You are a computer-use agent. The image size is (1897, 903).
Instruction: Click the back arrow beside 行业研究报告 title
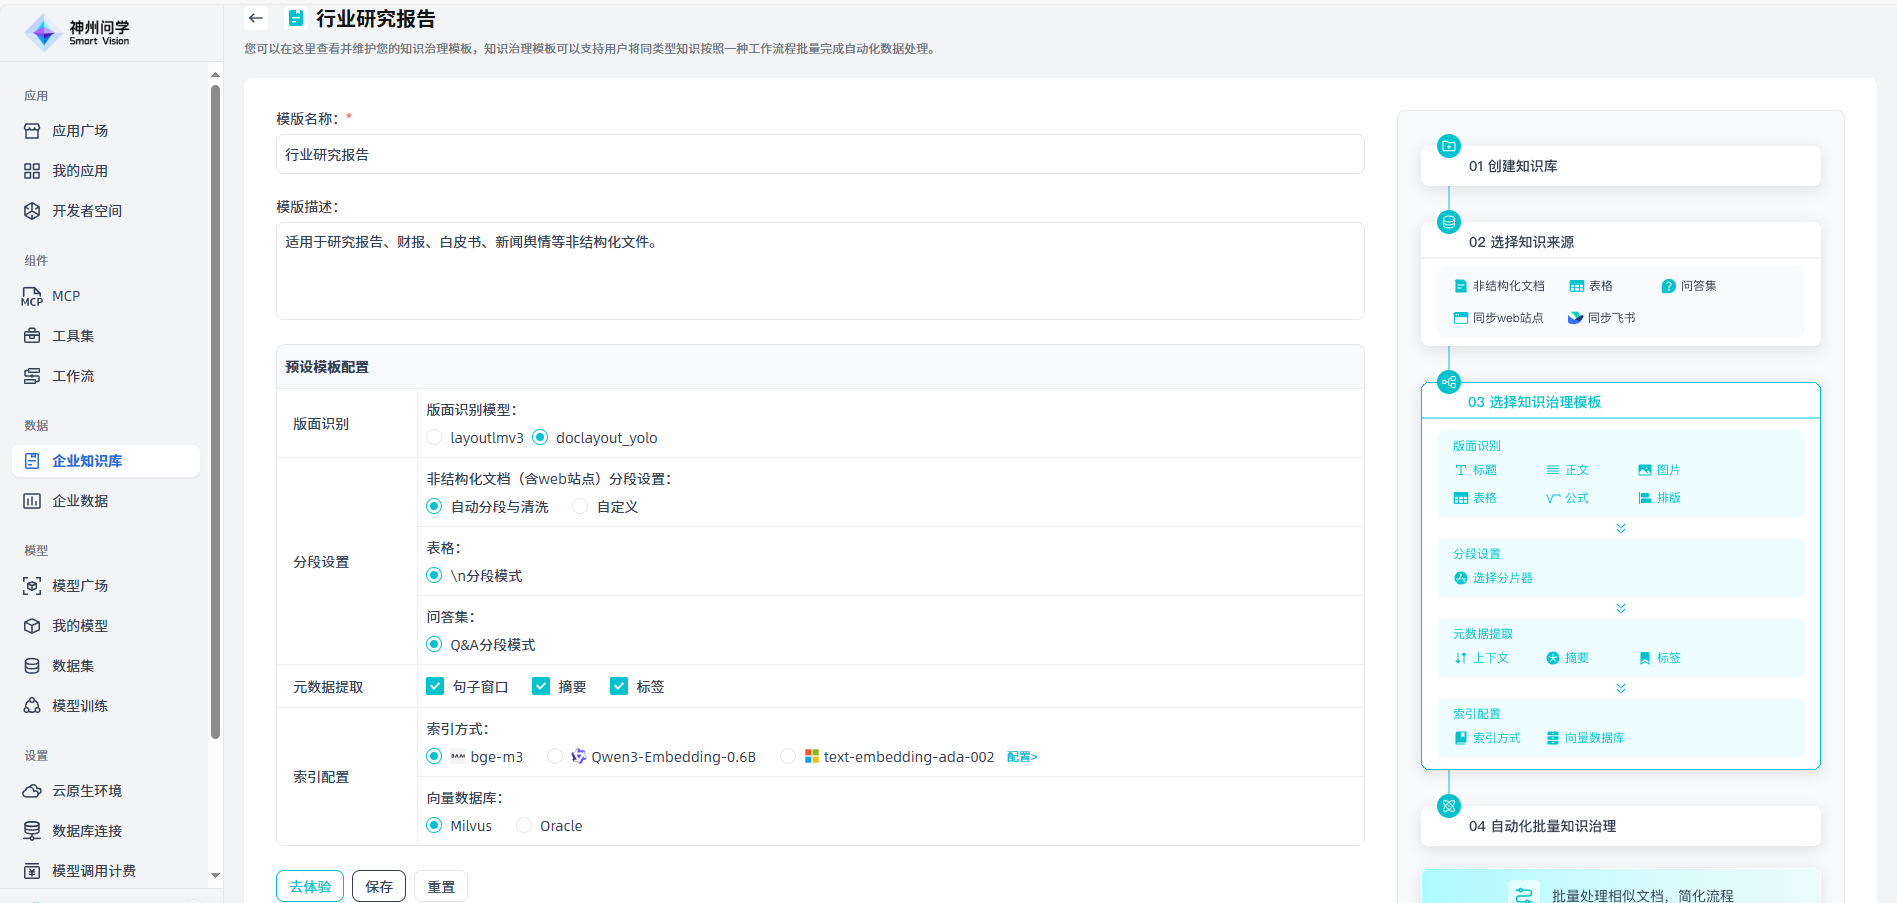(256, 18)
